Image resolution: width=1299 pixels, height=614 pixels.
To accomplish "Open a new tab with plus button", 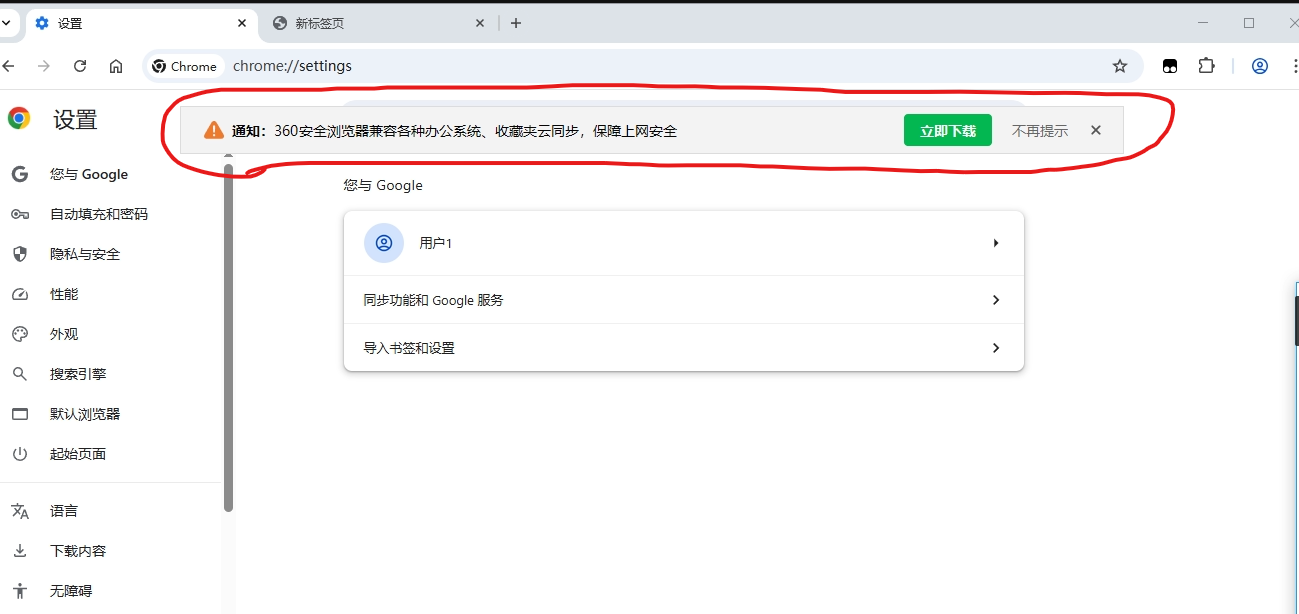I will [x=516, y=23].
